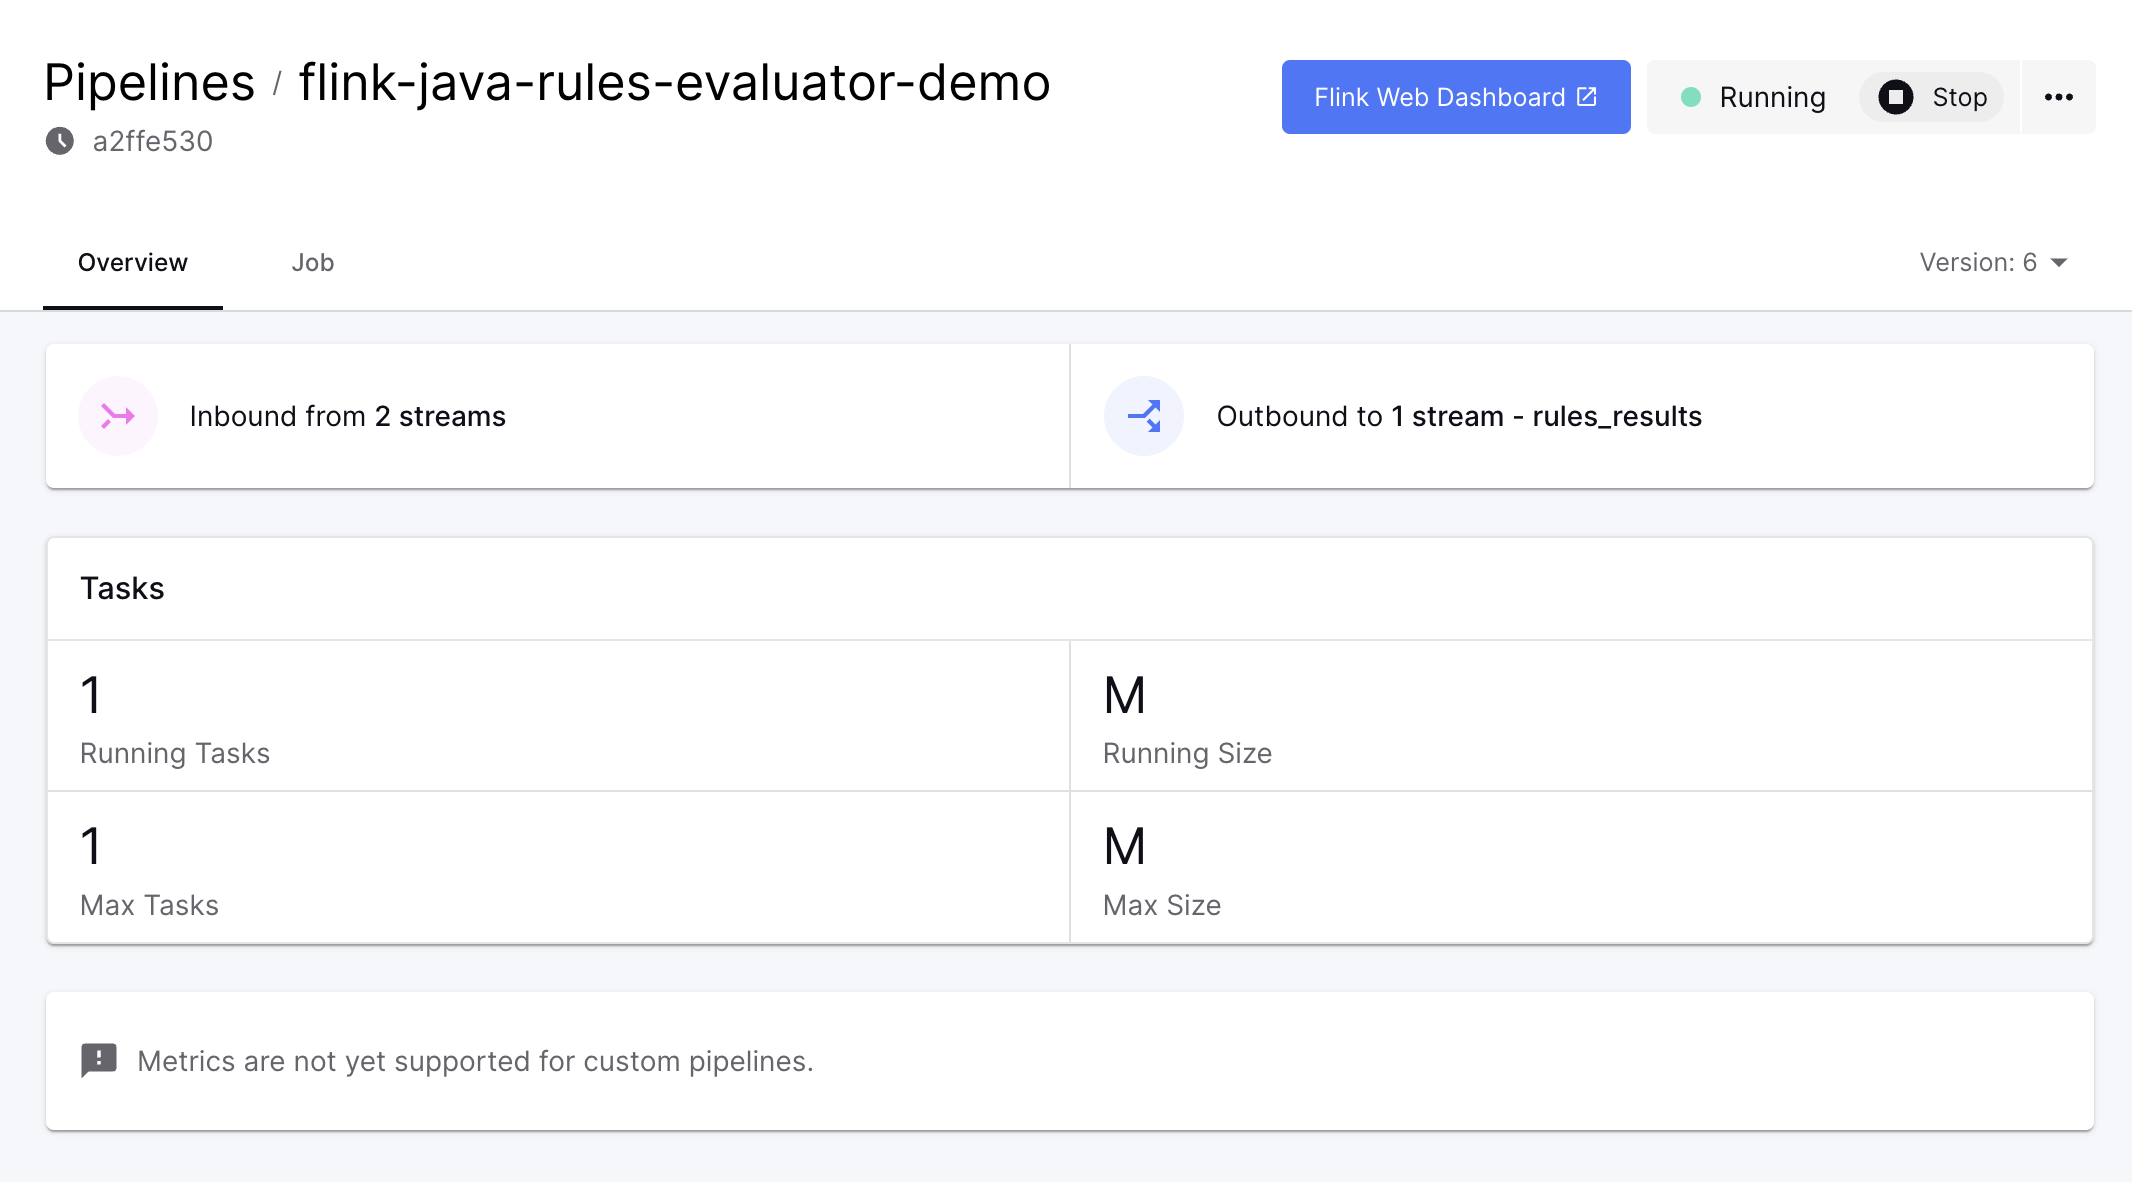Image resolution: width=2132 pixels, height=1182 pixels.
Task: Click the inbound streams icon
Action: tap(118, 416)
